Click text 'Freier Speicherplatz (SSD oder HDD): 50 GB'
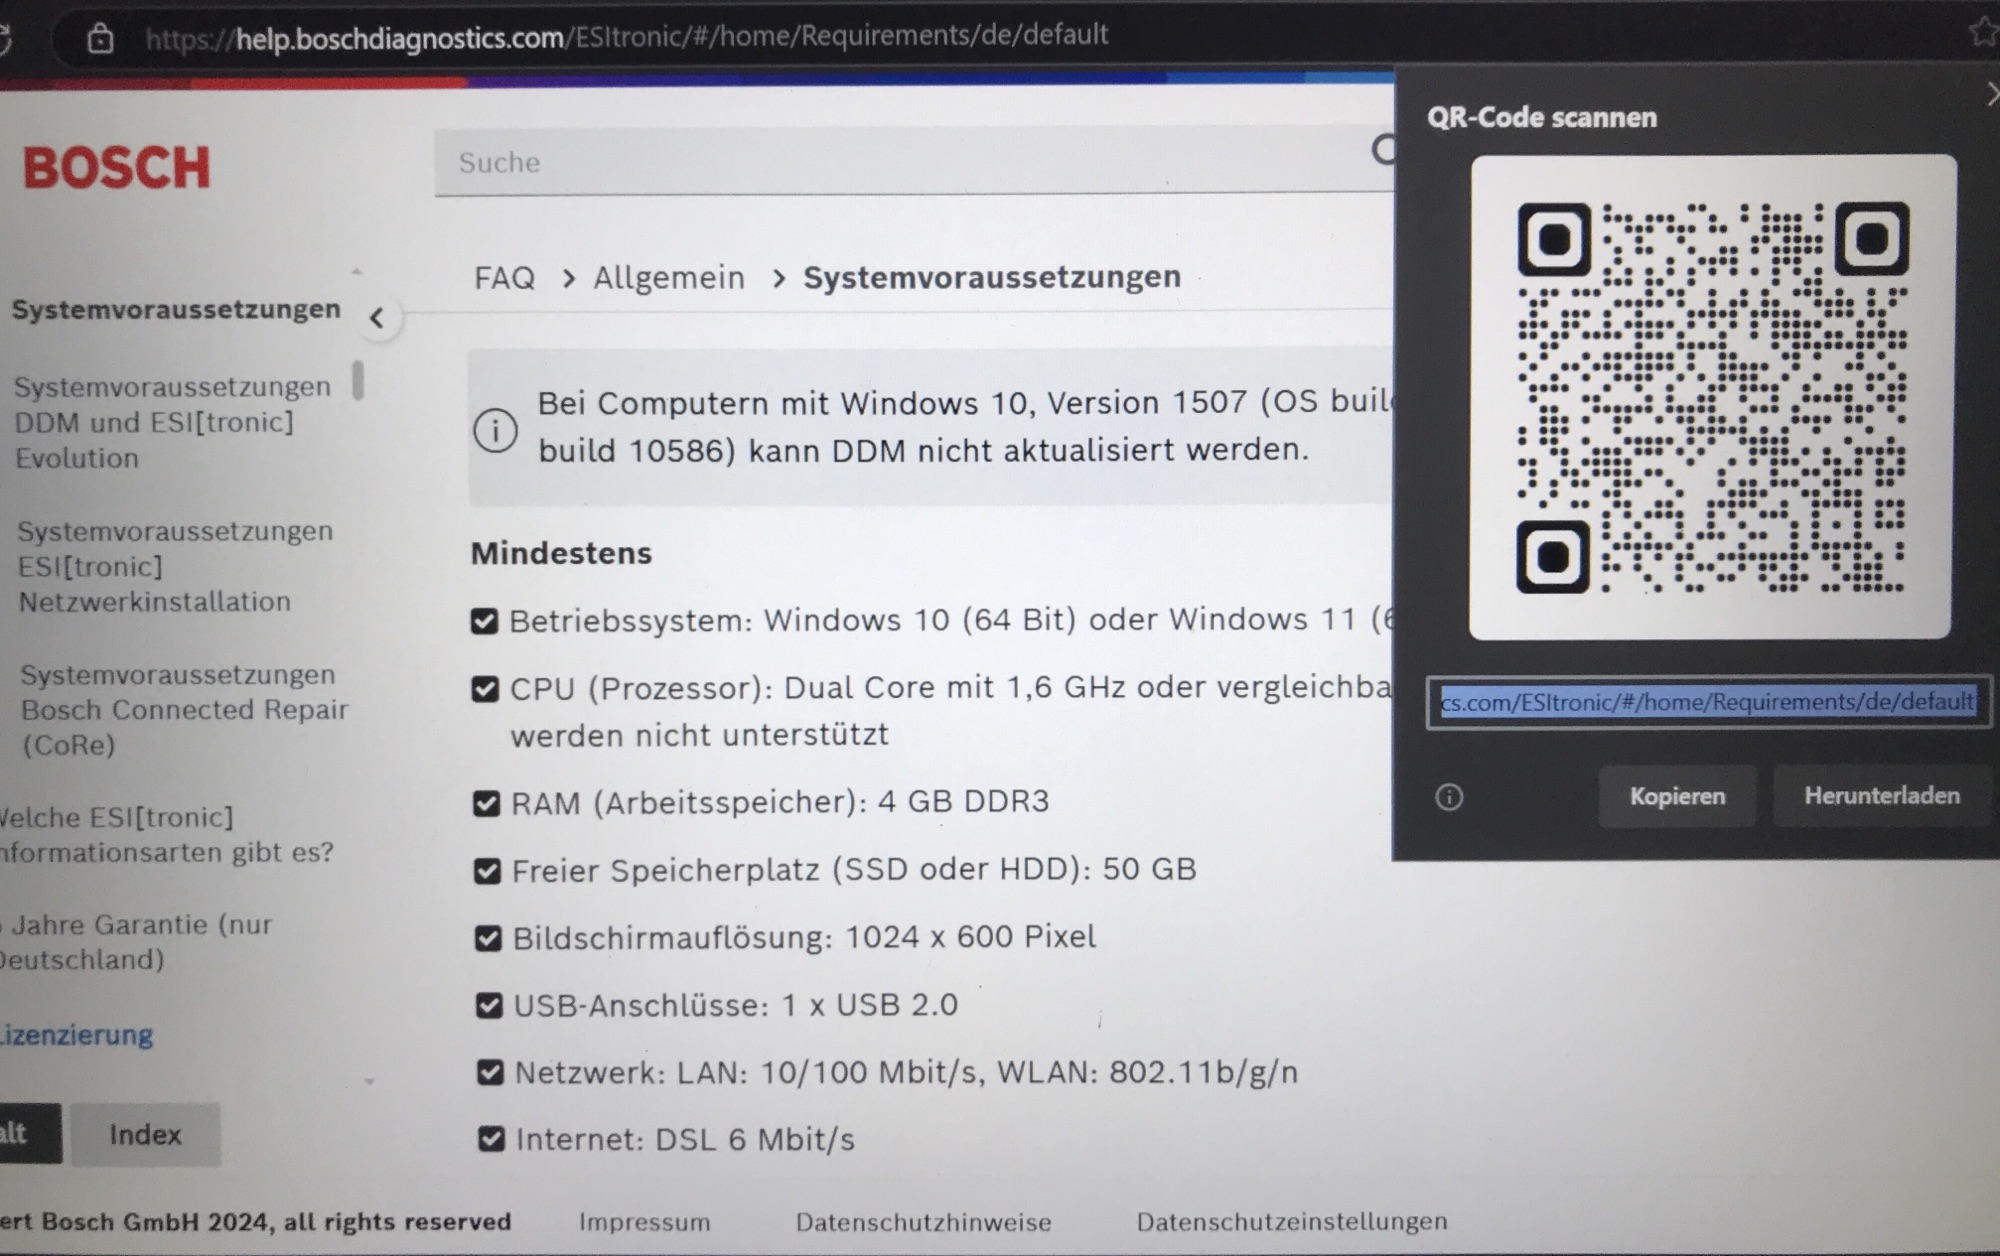This screenshot has height=1256, width=2000. click(854, 870)
